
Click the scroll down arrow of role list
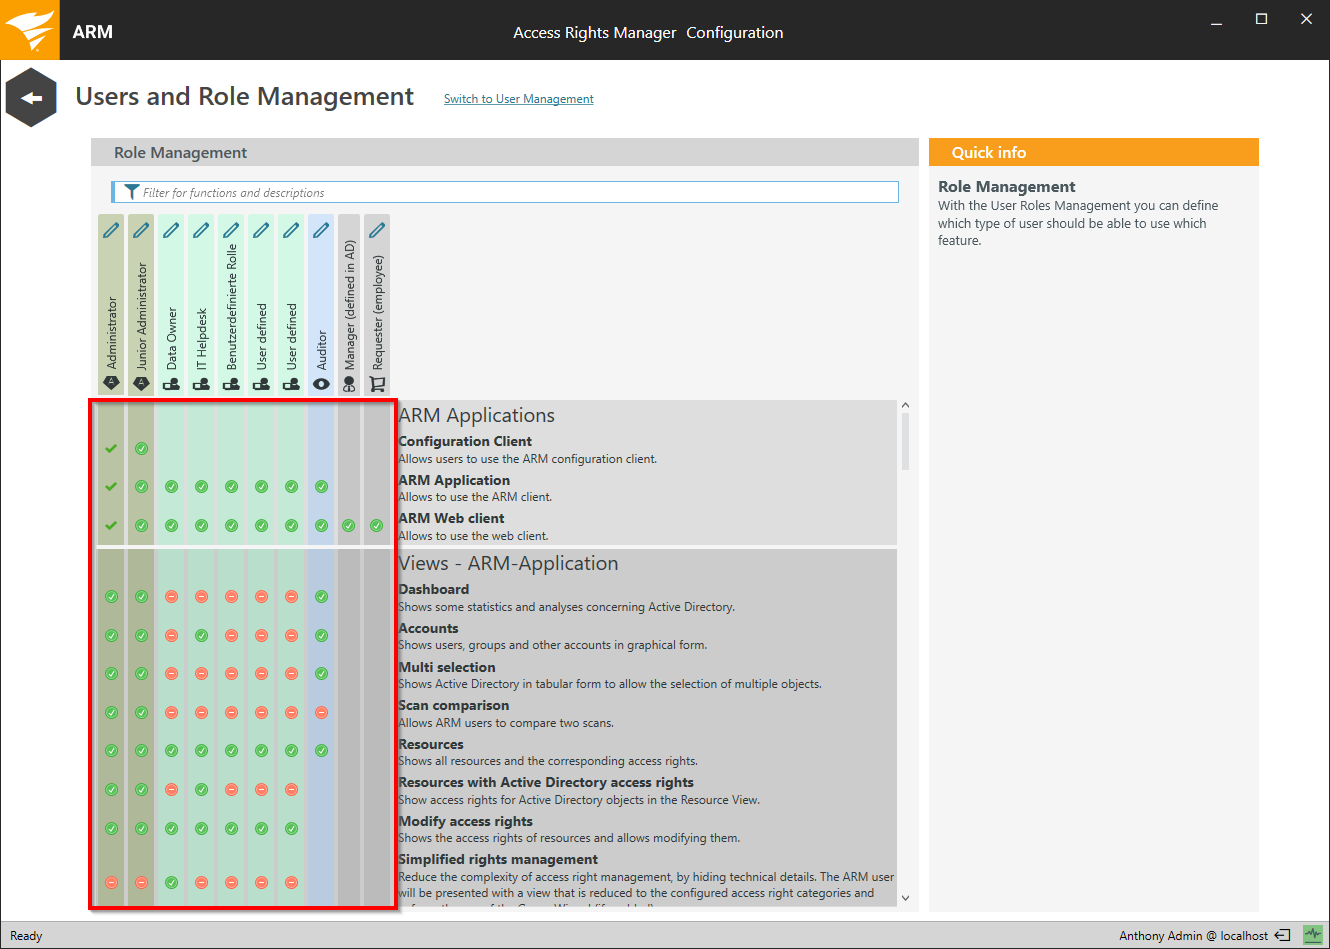click(905, 898)
